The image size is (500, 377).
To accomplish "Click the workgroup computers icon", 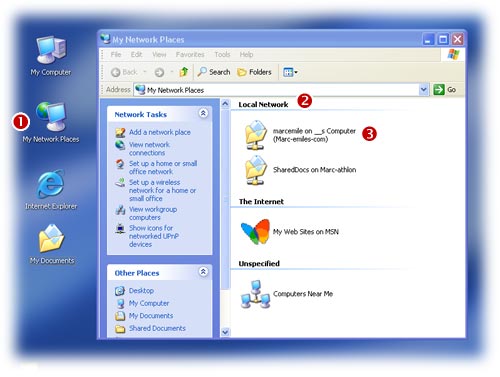I will click(120, 210).
